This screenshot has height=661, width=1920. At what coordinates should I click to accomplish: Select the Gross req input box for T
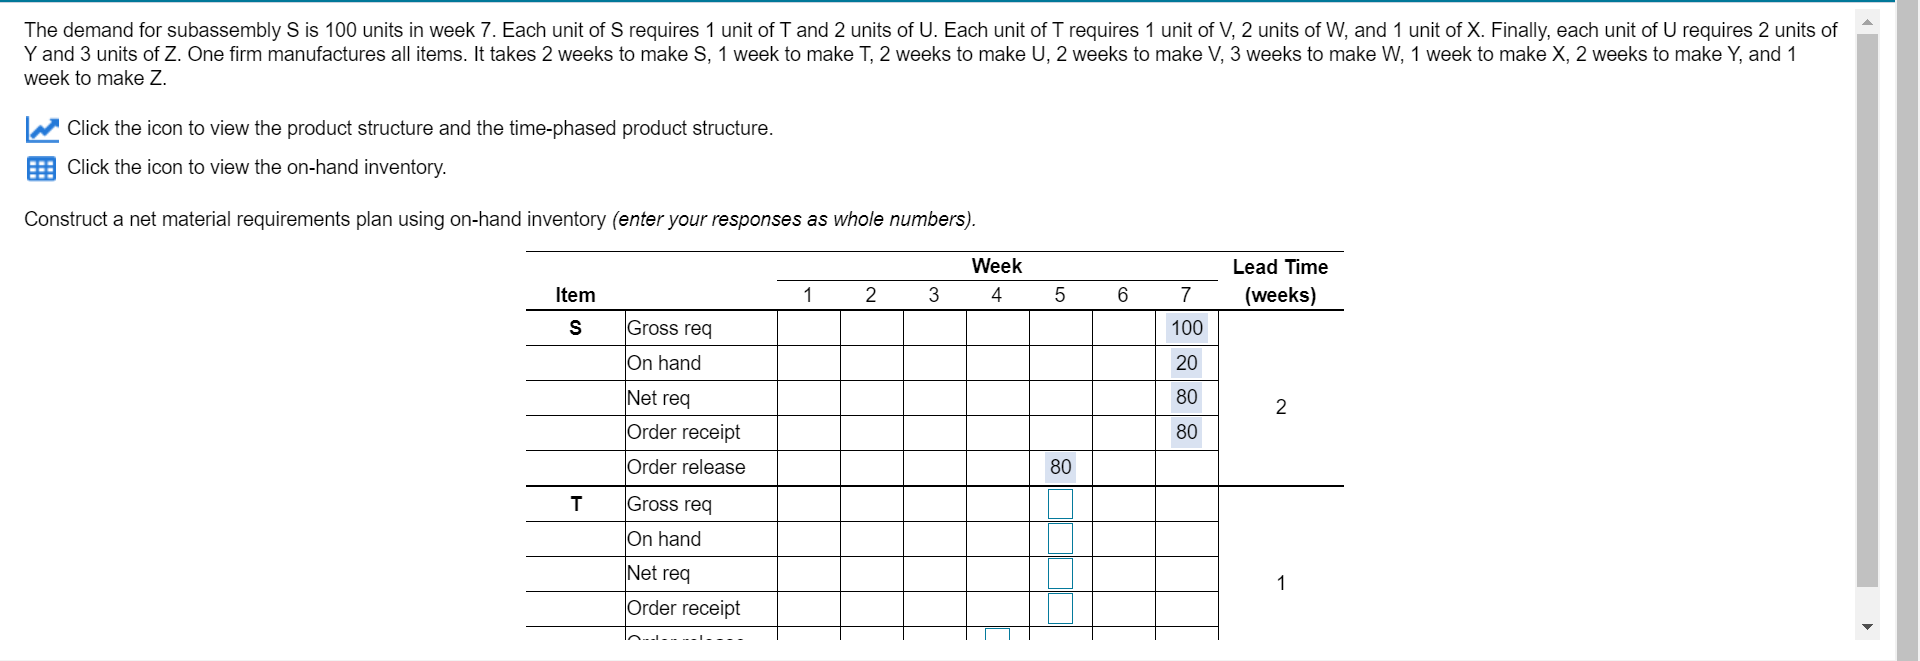point(1061,503)
